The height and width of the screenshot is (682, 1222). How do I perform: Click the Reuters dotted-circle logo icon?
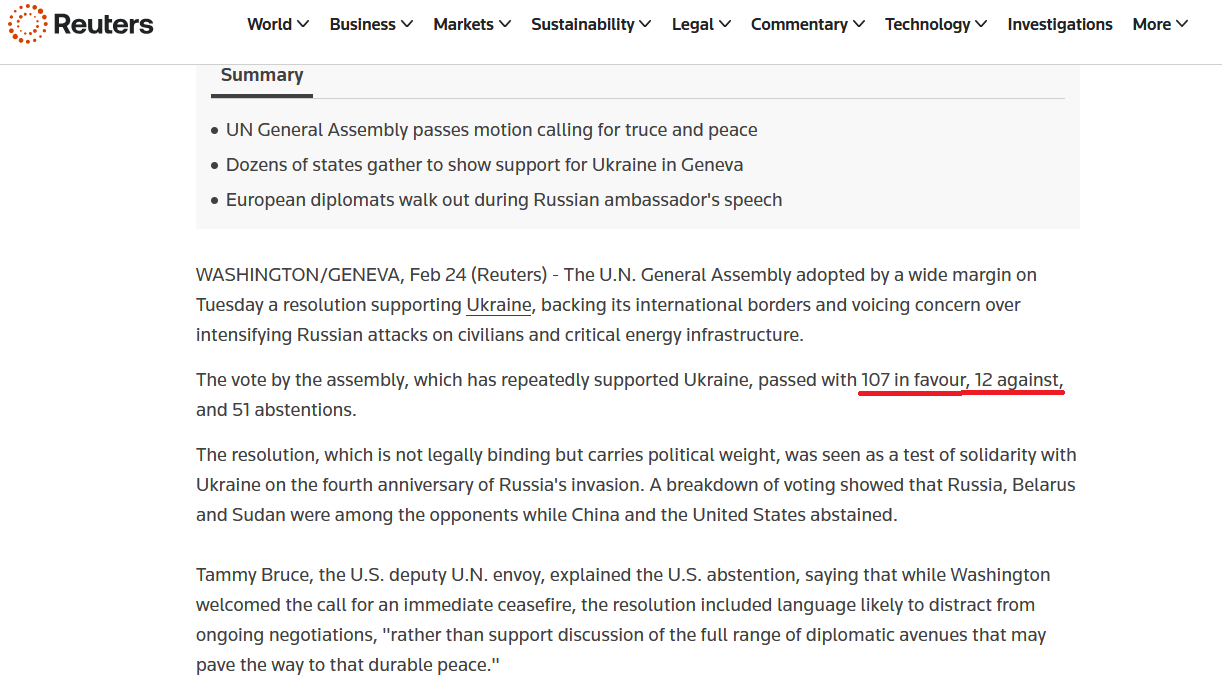27,24
